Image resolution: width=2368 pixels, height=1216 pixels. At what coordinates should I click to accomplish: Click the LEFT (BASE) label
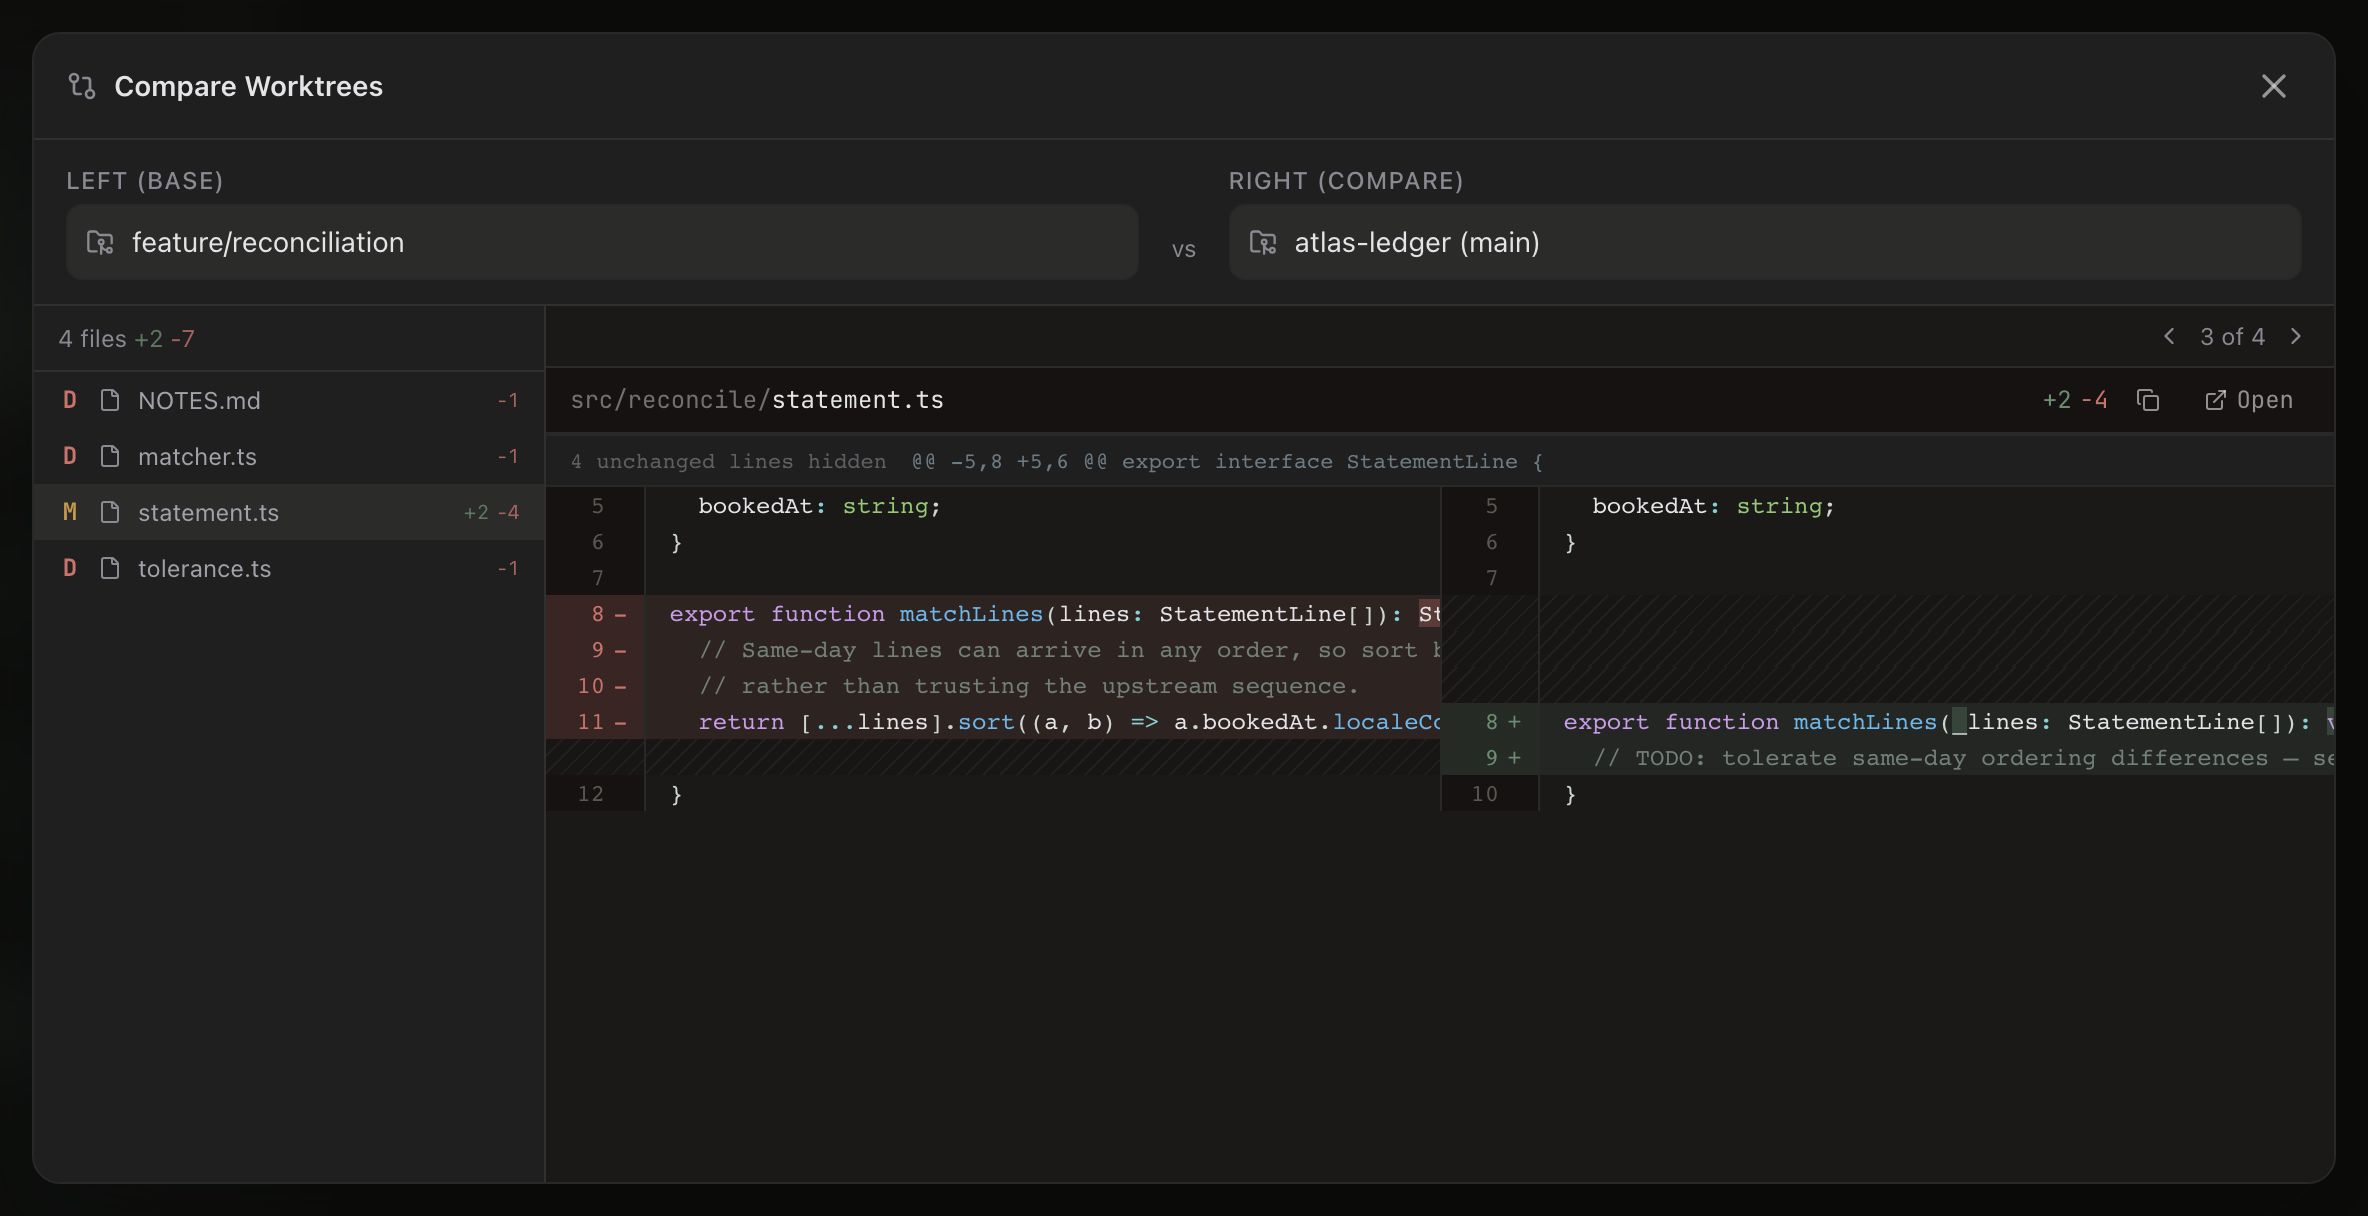pyautogui.click(x=145, y=181)
